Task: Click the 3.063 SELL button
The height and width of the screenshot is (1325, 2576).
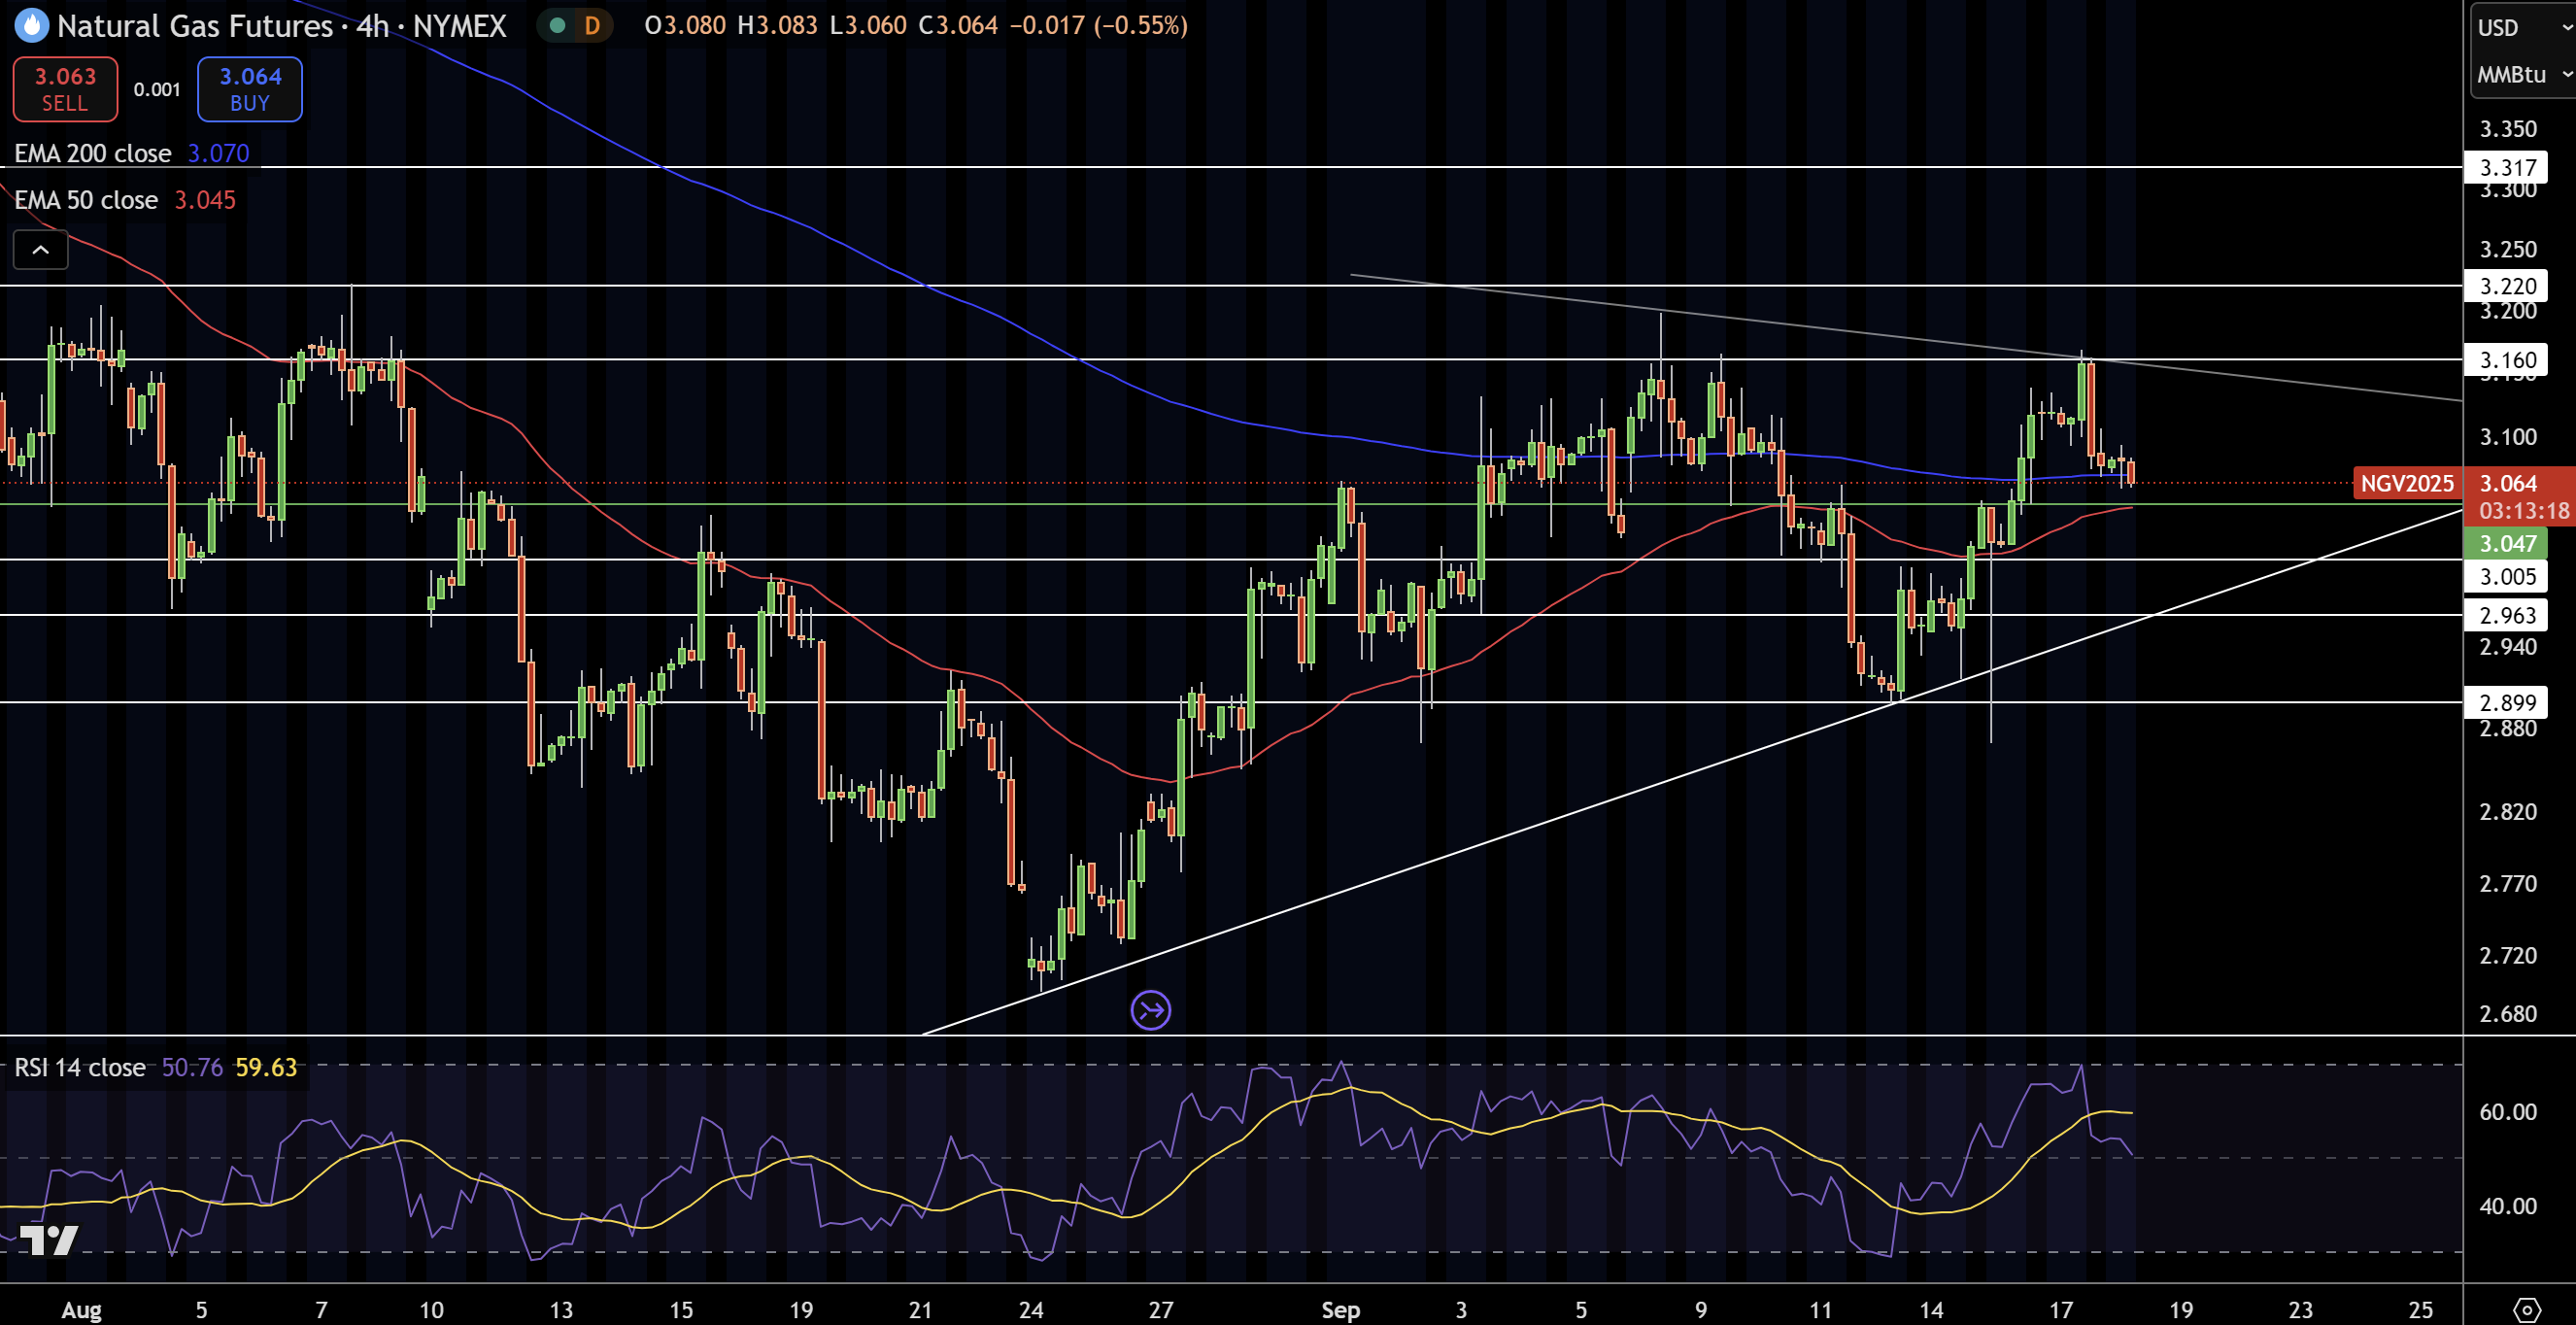Action: [x=65, y=89]
